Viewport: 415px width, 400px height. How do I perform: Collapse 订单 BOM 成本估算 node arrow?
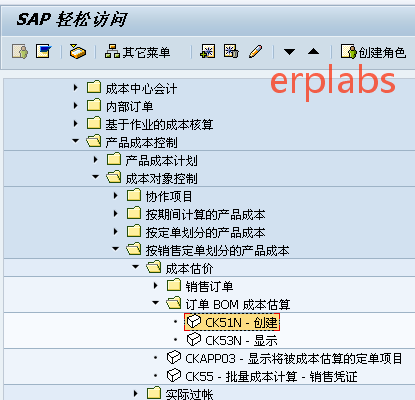click(156, 303)
